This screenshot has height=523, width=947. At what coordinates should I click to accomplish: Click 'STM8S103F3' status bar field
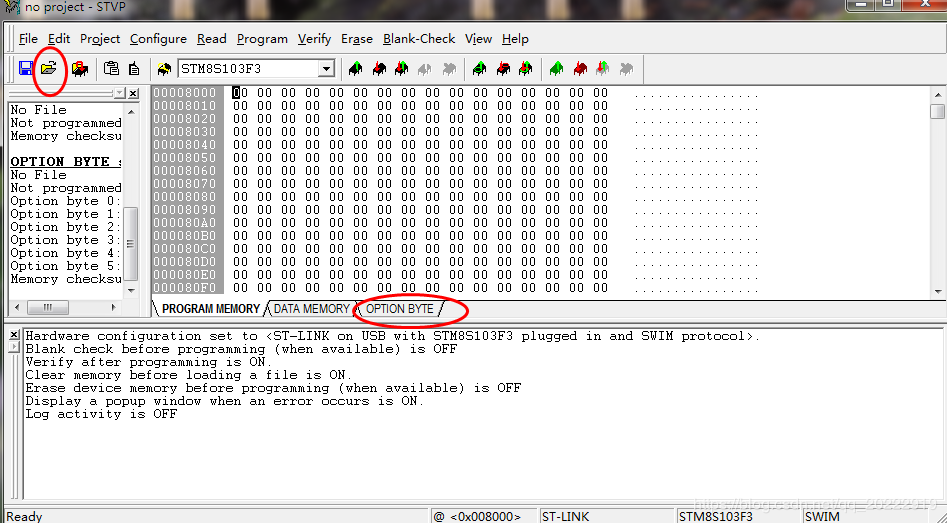point(737,516)
